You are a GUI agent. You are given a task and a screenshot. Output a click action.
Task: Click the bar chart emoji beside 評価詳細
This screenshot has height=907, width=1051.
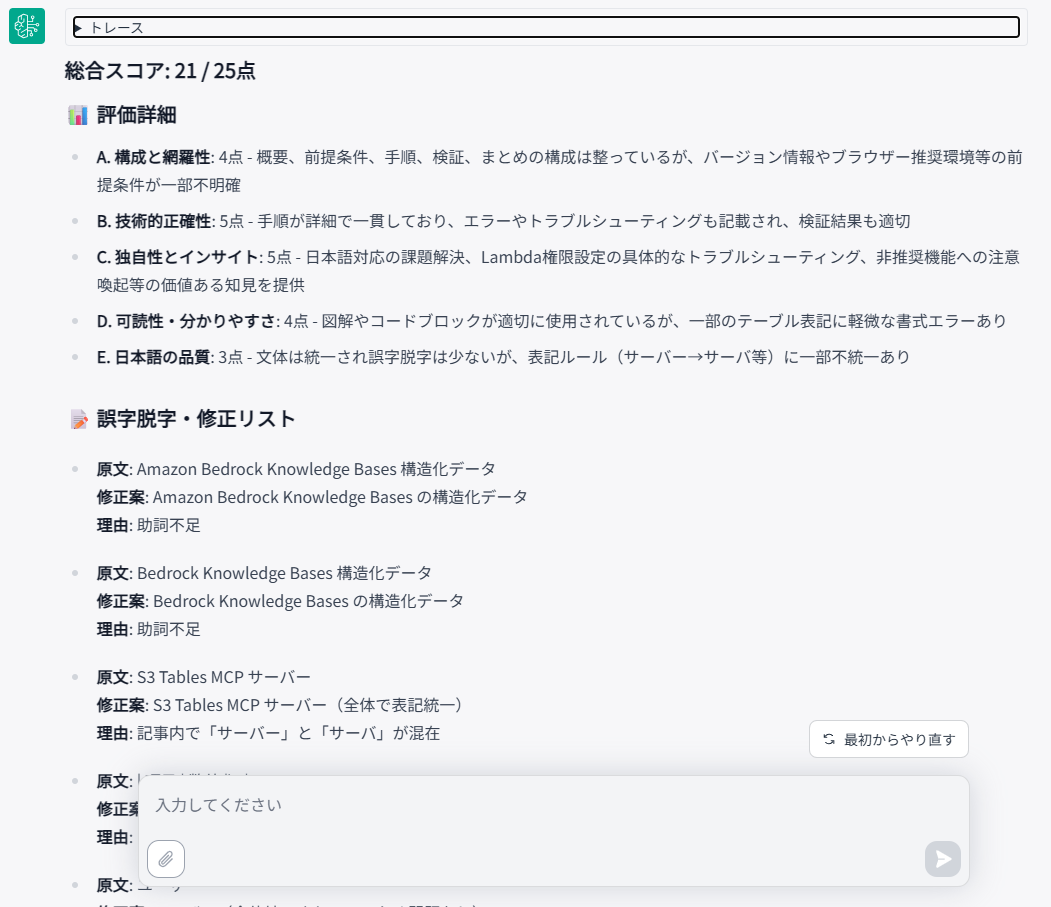point(78,115)
